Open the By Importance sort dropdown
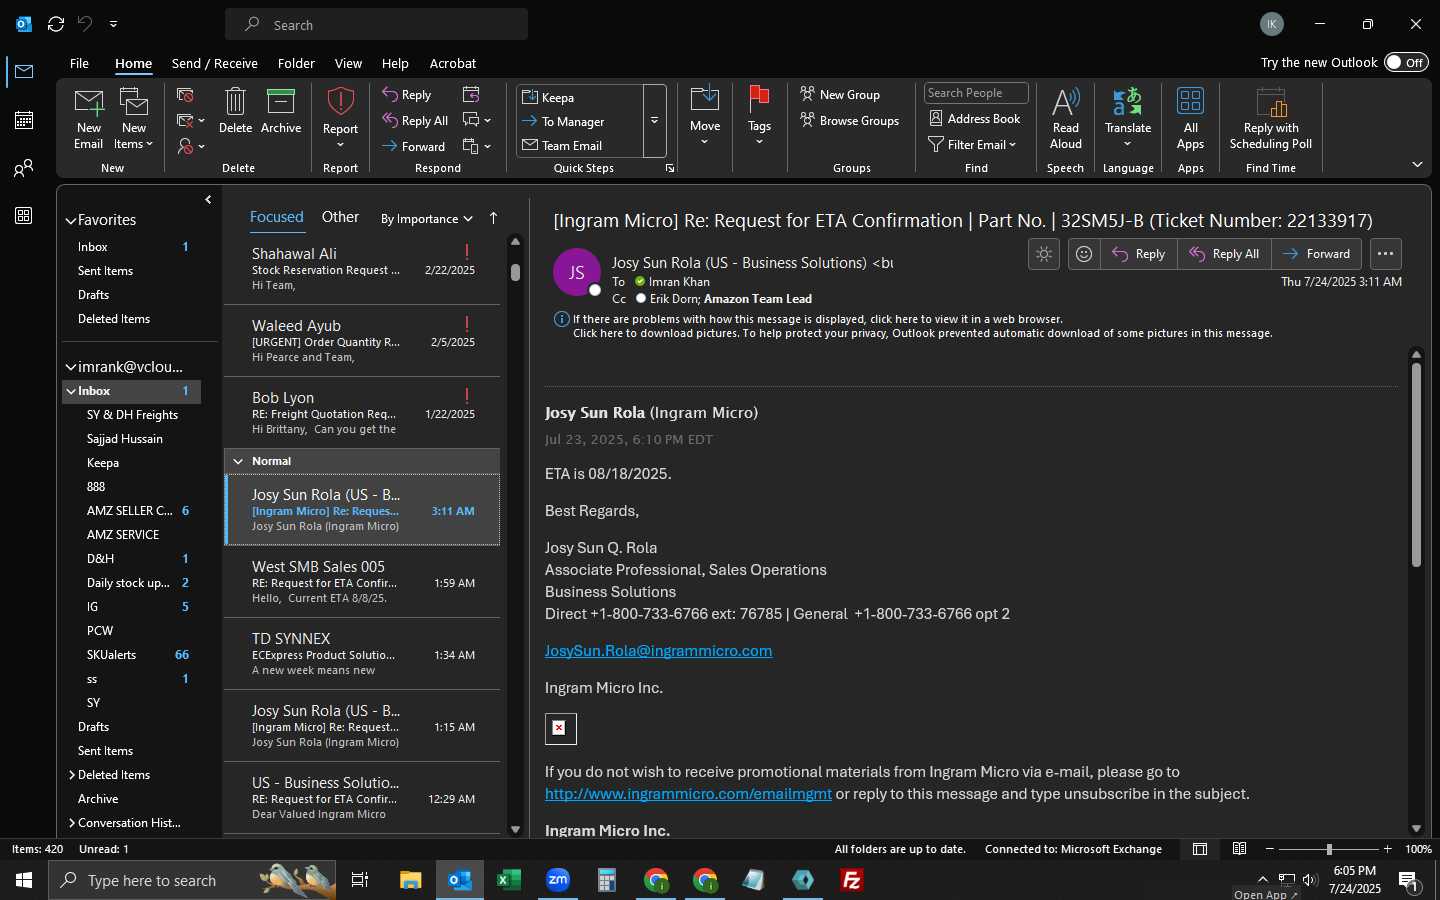This screenshot has width=1440, height=900. [x=427, y=219]
